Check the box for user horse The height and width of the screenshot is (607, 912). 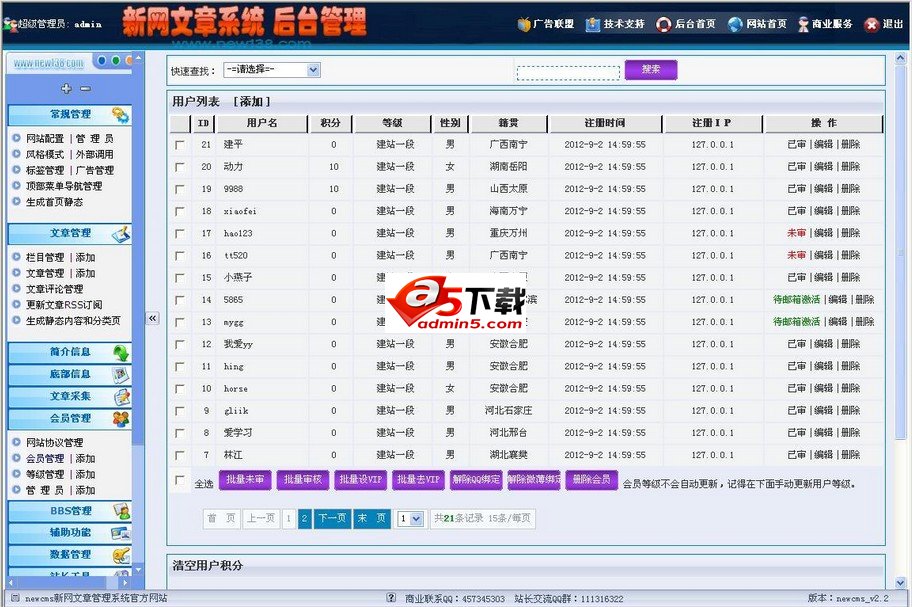[x=180, y=388]
